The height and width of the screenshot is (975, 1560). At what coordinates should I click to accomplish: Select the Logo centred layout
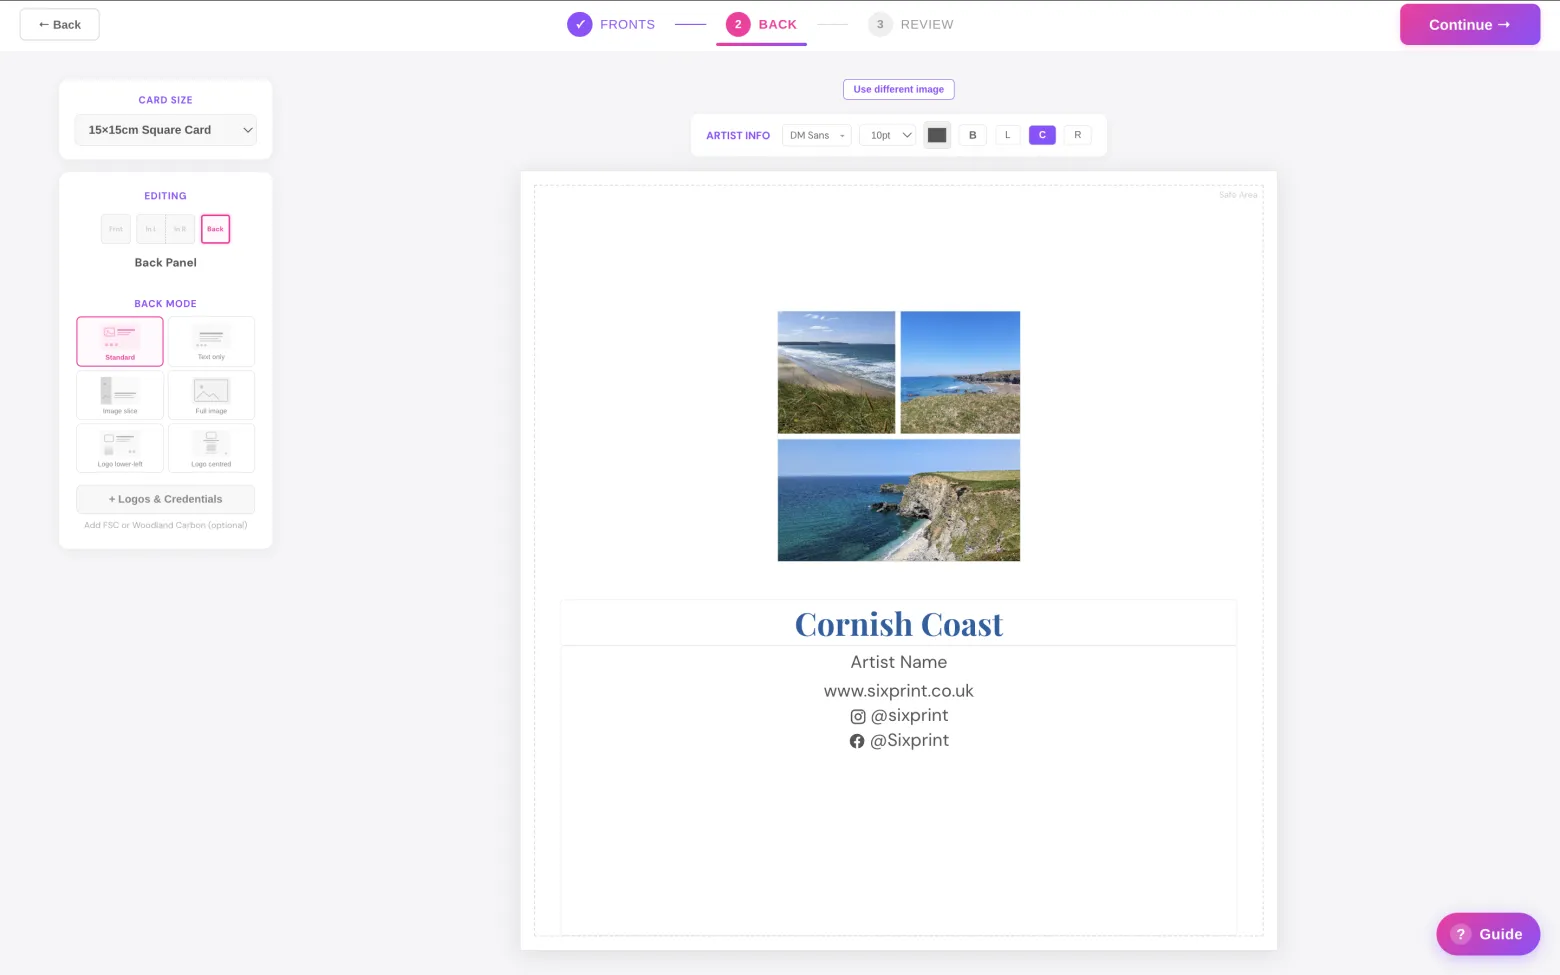[211, 448]
